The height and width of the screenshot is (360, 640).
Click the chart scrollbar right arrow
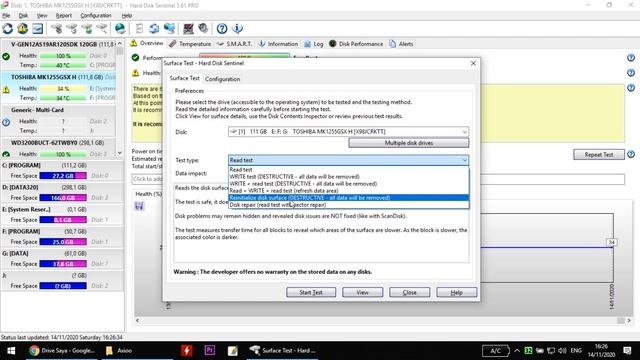[x=629, y=321]
